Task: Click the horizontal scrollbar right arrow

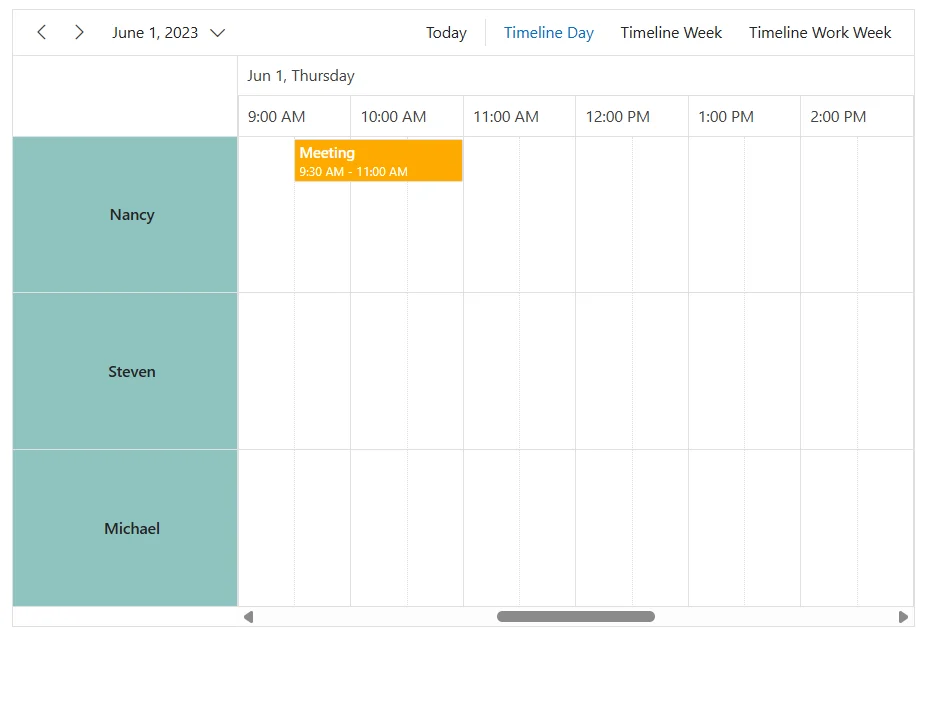Action: 903,617
